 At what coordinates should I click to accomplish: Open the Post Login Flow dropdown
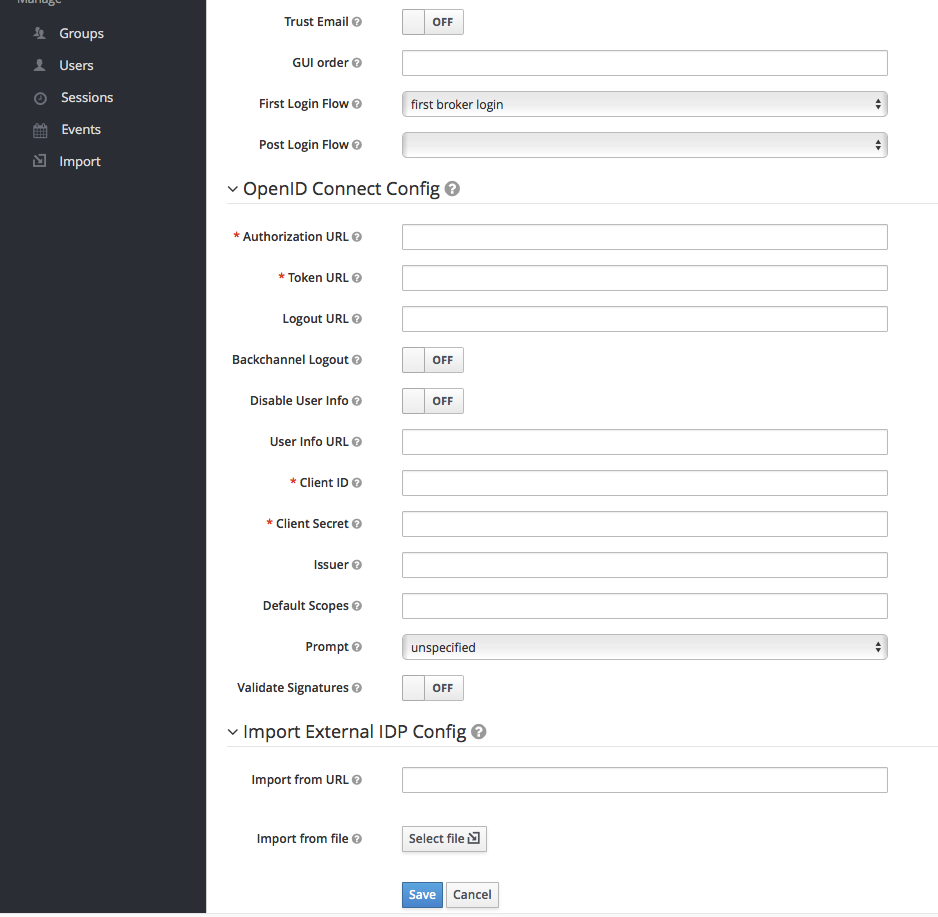coord(644,145)
